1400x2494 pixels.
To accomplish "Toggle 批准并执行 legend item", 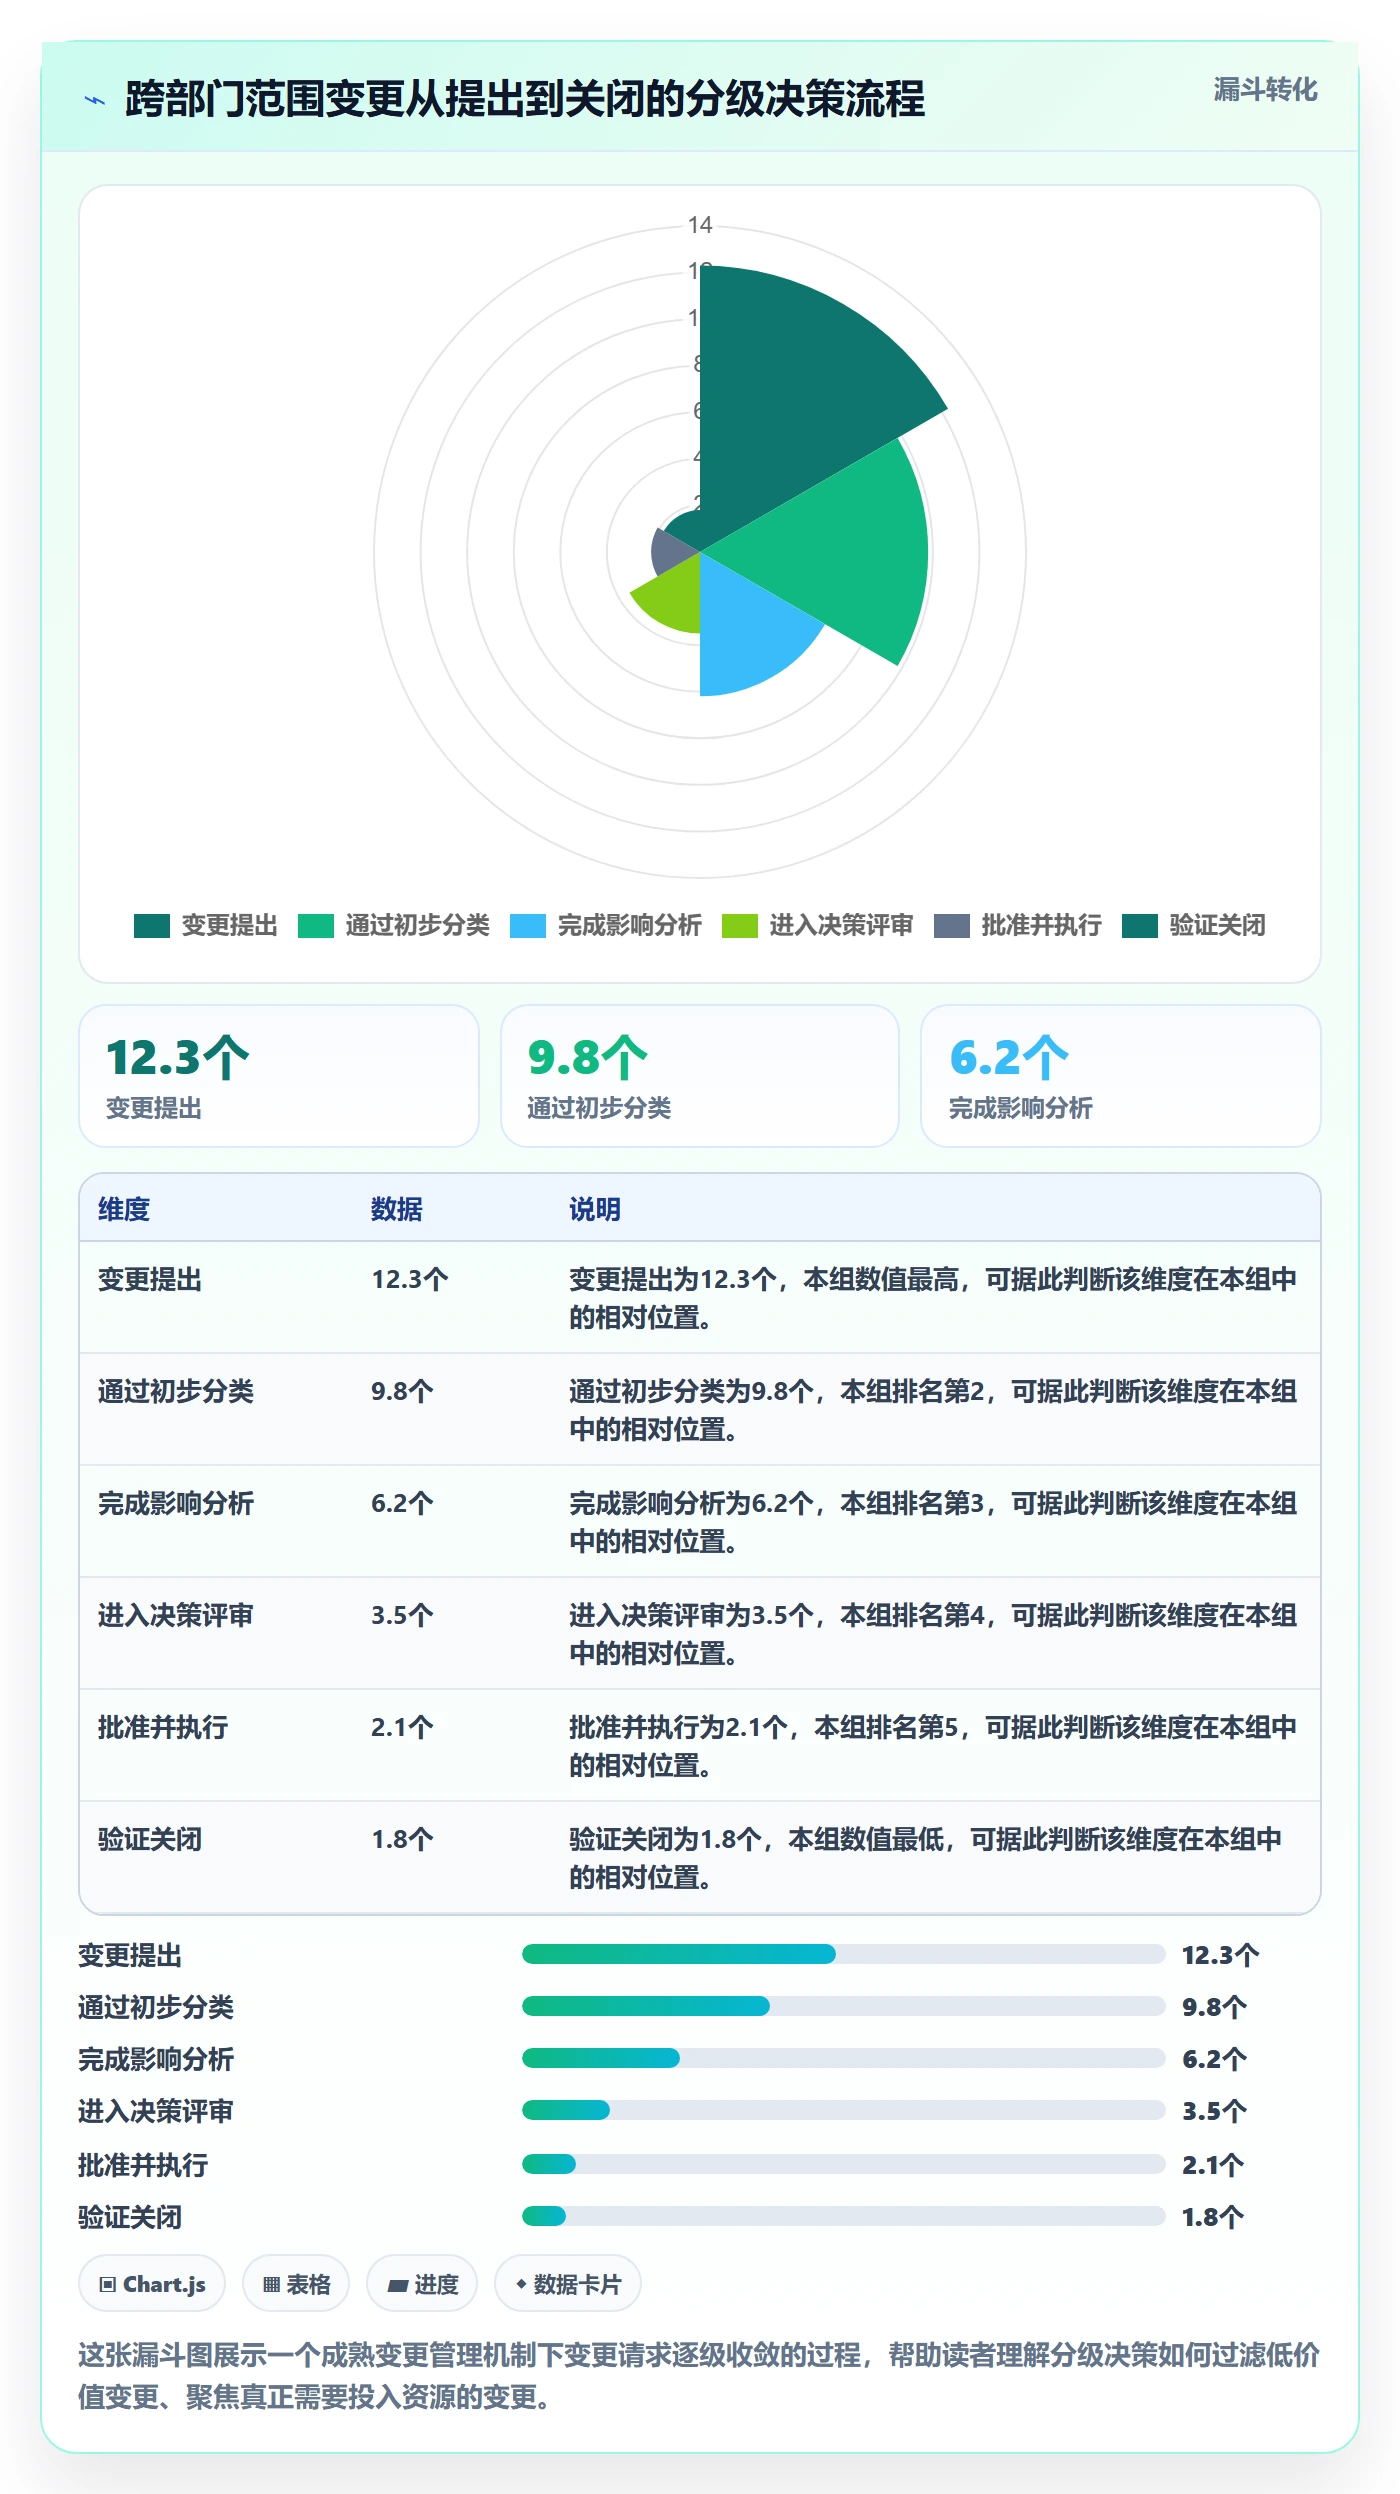I will pyautogui.click(x=1017, y=926).
